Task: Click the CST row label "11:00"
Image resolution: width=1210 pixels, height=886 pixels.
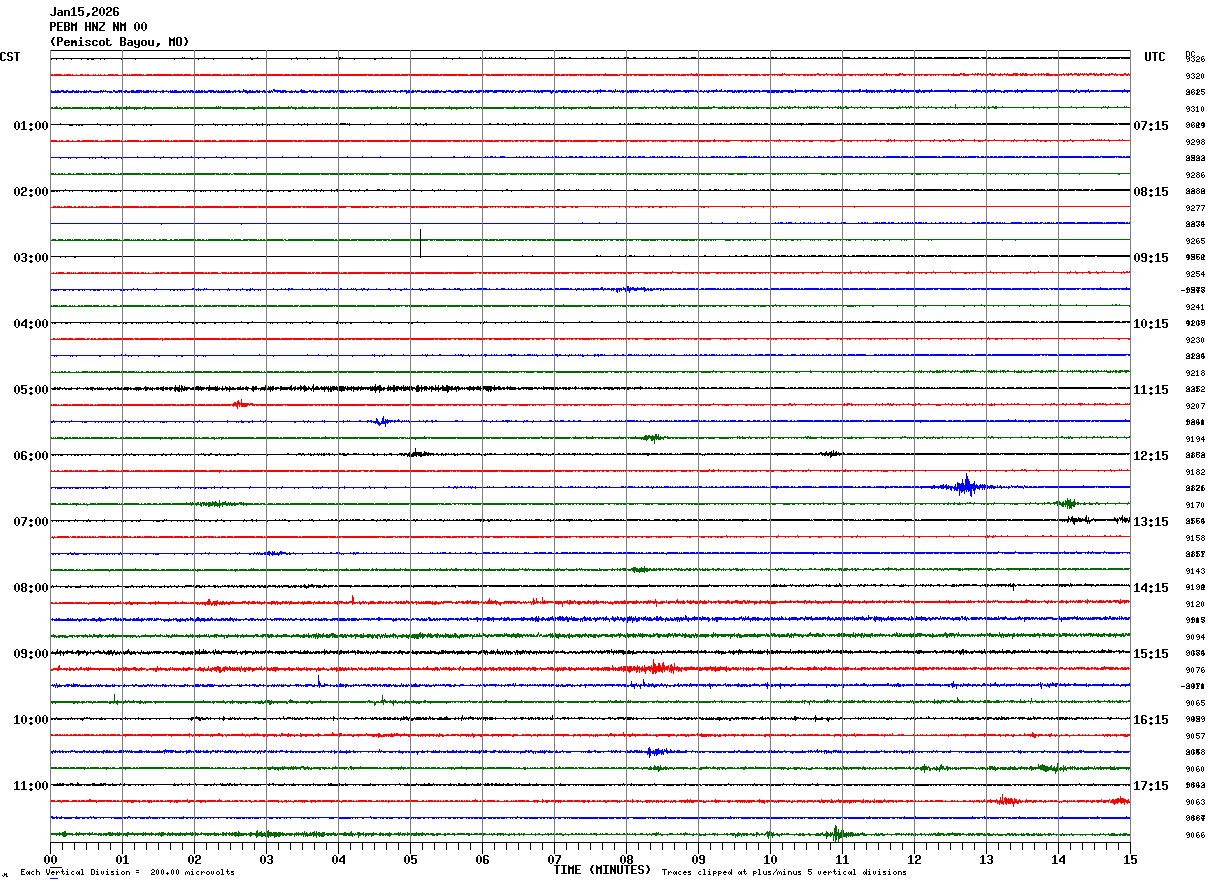Action: [x=31, y=786]
